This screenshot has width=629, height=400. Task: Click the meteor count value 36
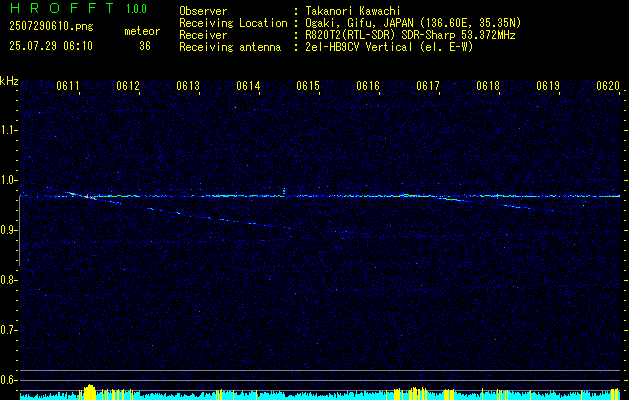pos(145,46)
